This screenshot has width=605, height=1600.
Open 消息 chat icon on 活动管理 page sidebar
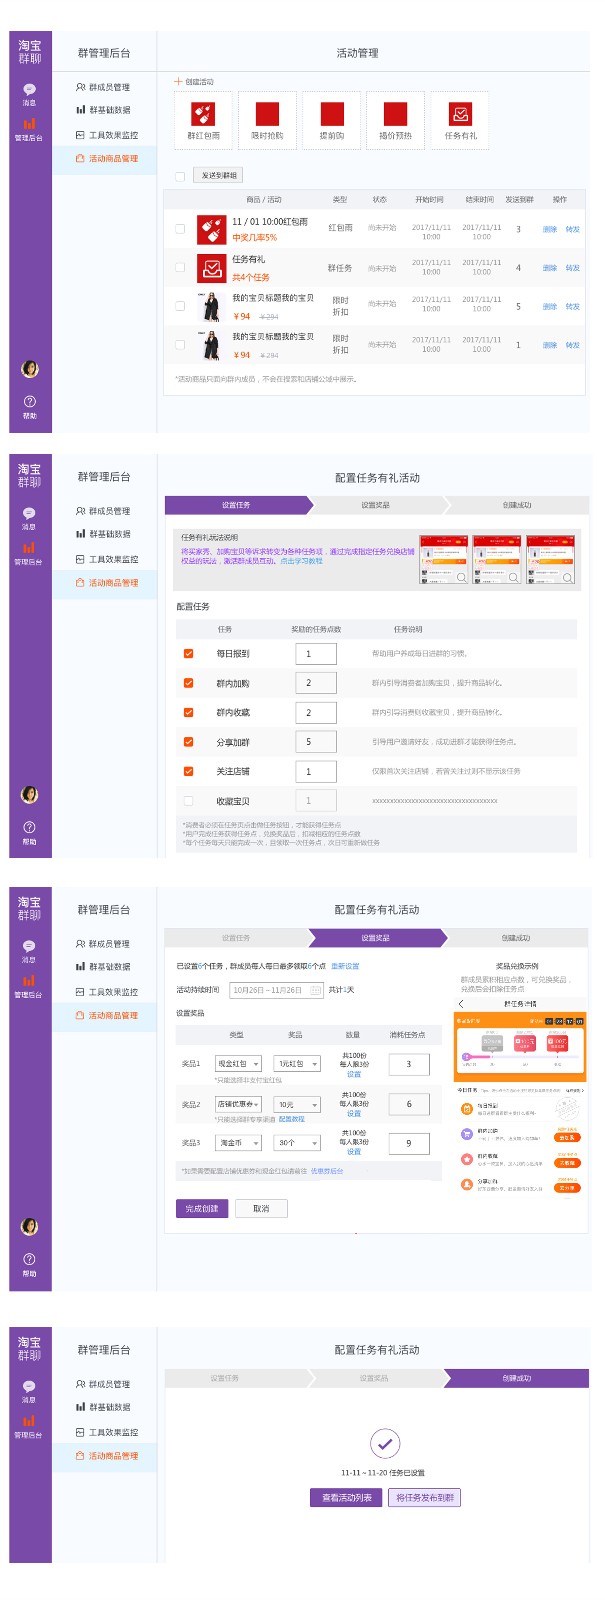coord(29,89)
